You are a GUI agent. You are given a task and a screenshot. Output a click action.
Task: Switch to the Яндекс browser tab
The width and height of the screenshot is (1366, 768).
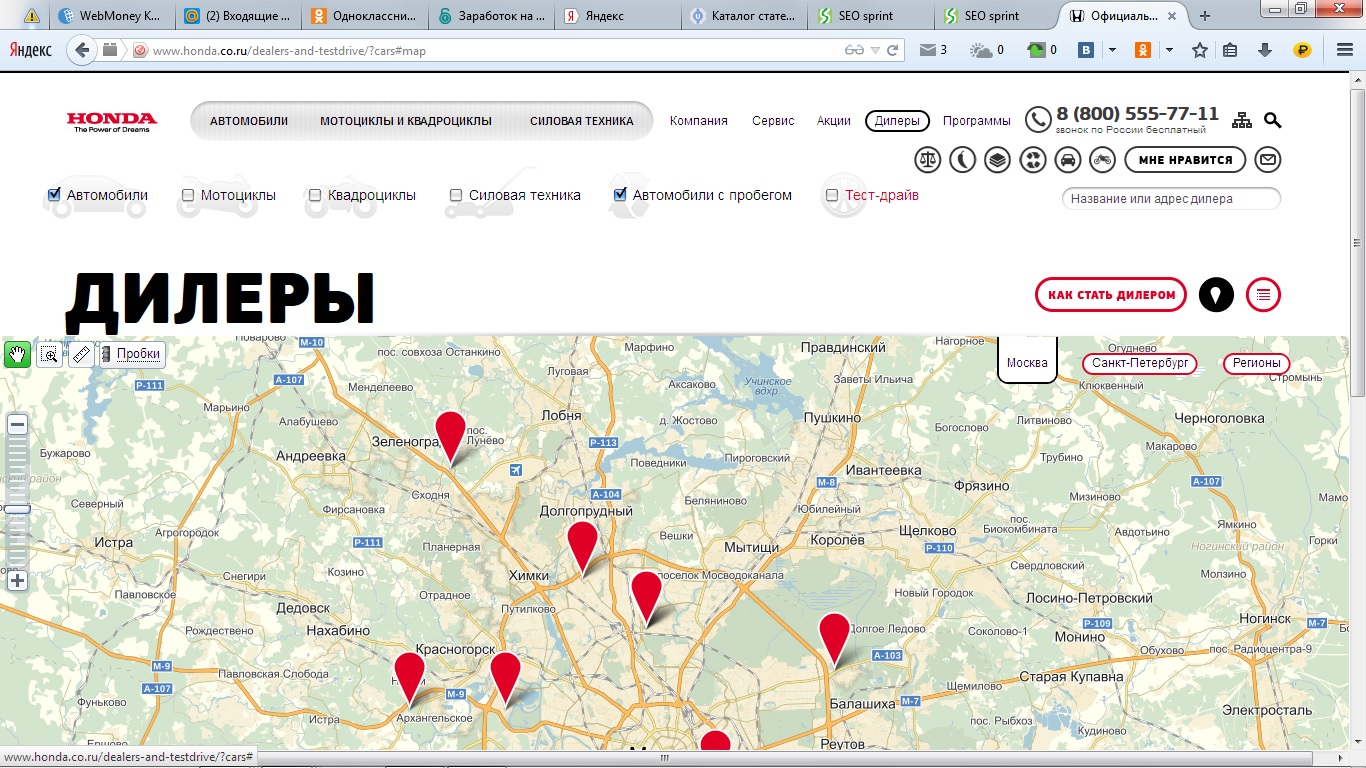[616, 16]
